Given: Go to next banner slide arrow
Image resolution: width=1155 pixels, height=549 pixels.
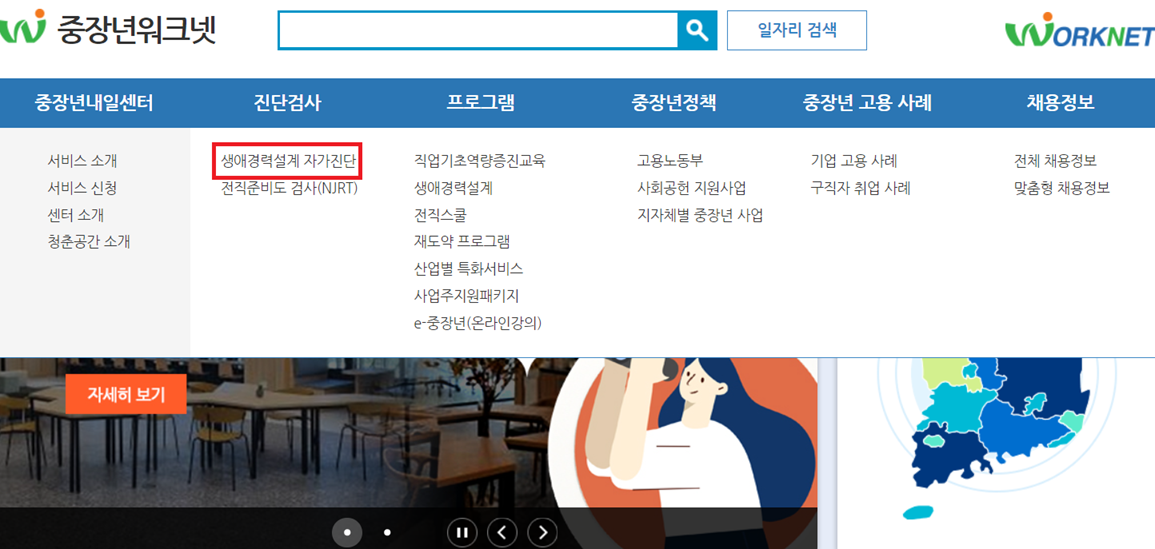Looking at the screenshot, I should click(544, 532).
